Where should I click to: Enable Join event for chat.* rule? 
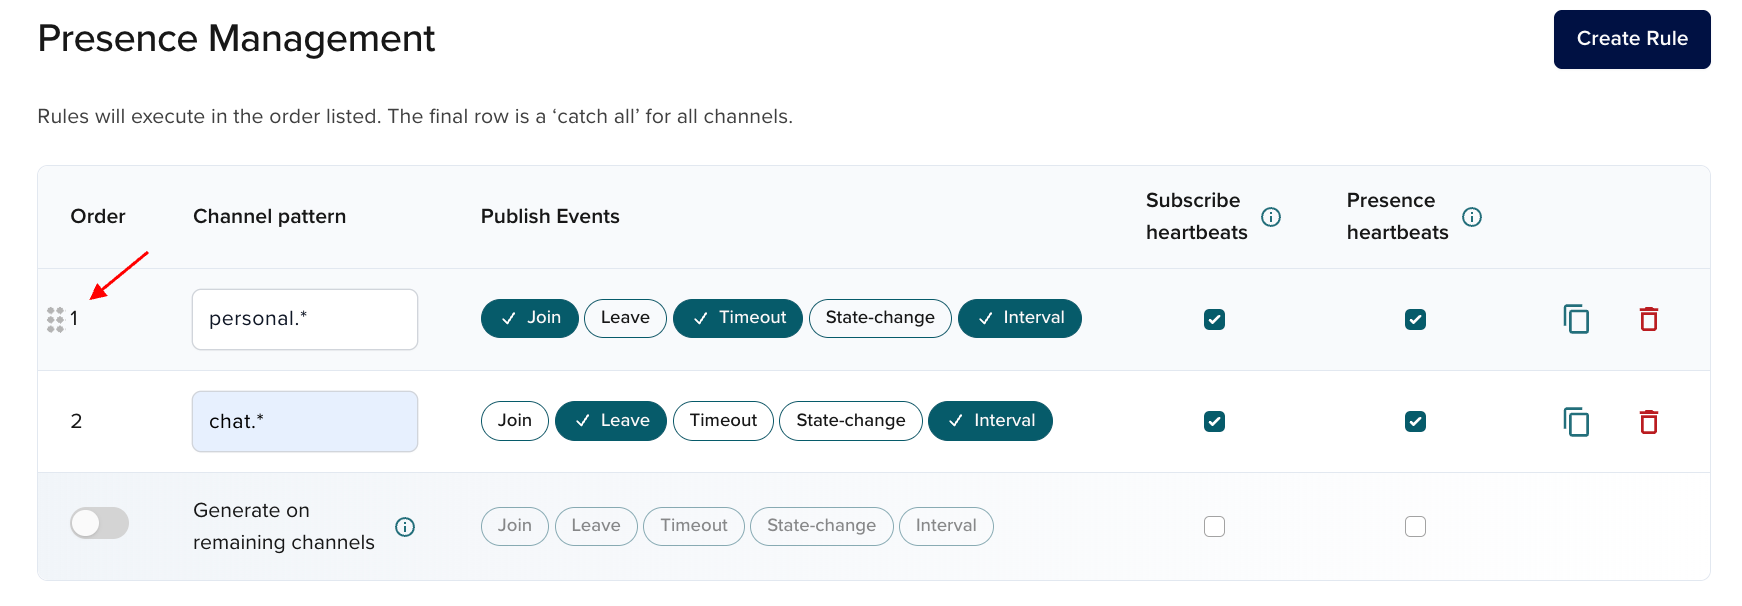pyautogui.click(x=514, y=421)
